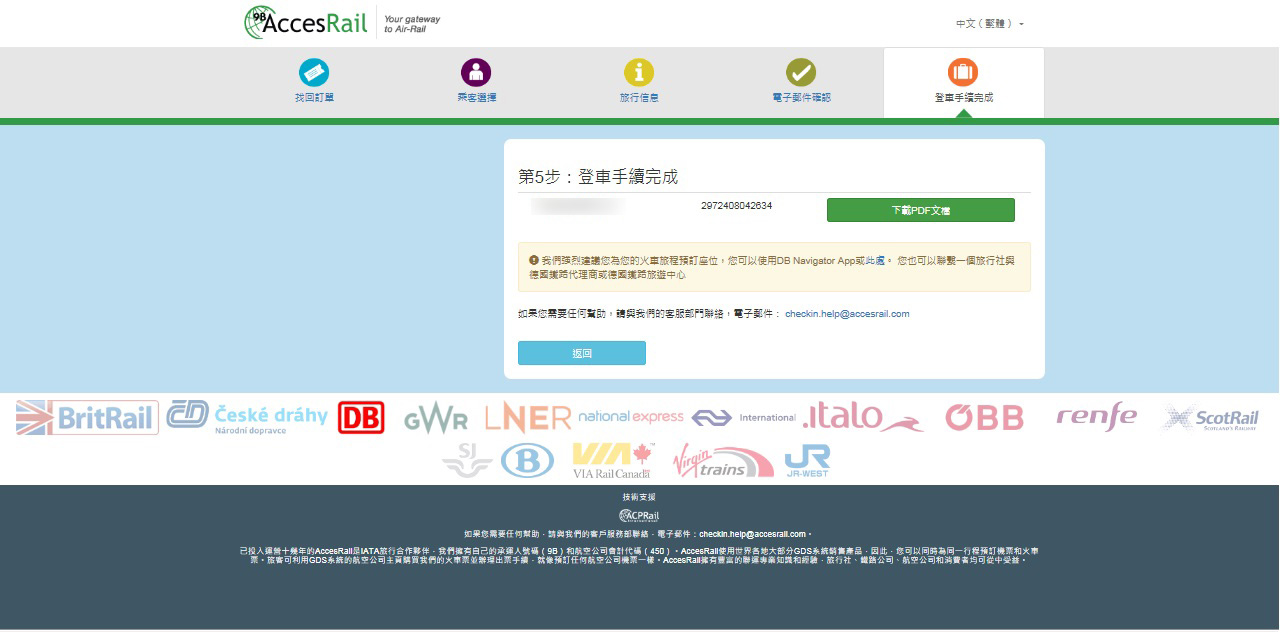Click the yellow 旅行信息 info icon
The height and width of the screenshot is (632, 1280).
(639, 72)
